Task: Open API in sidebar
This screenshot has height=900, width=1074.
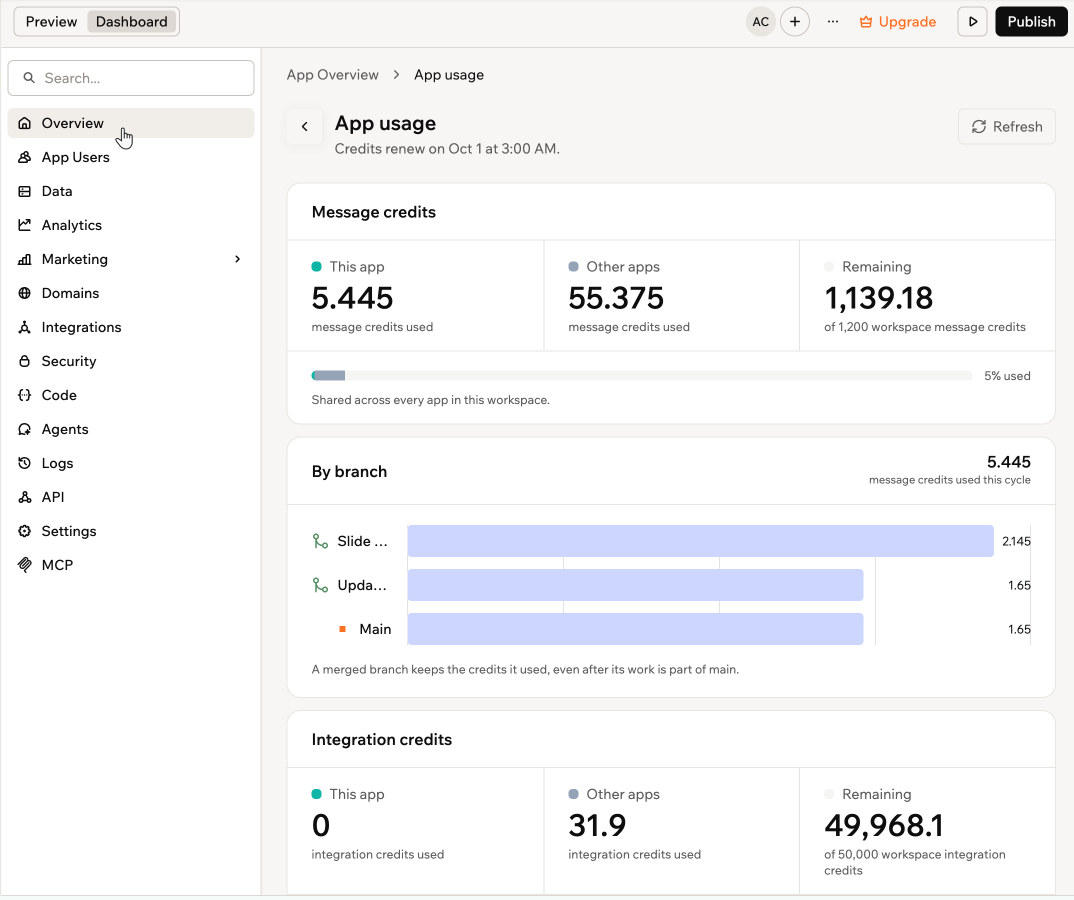Action: tap(131, 497)
